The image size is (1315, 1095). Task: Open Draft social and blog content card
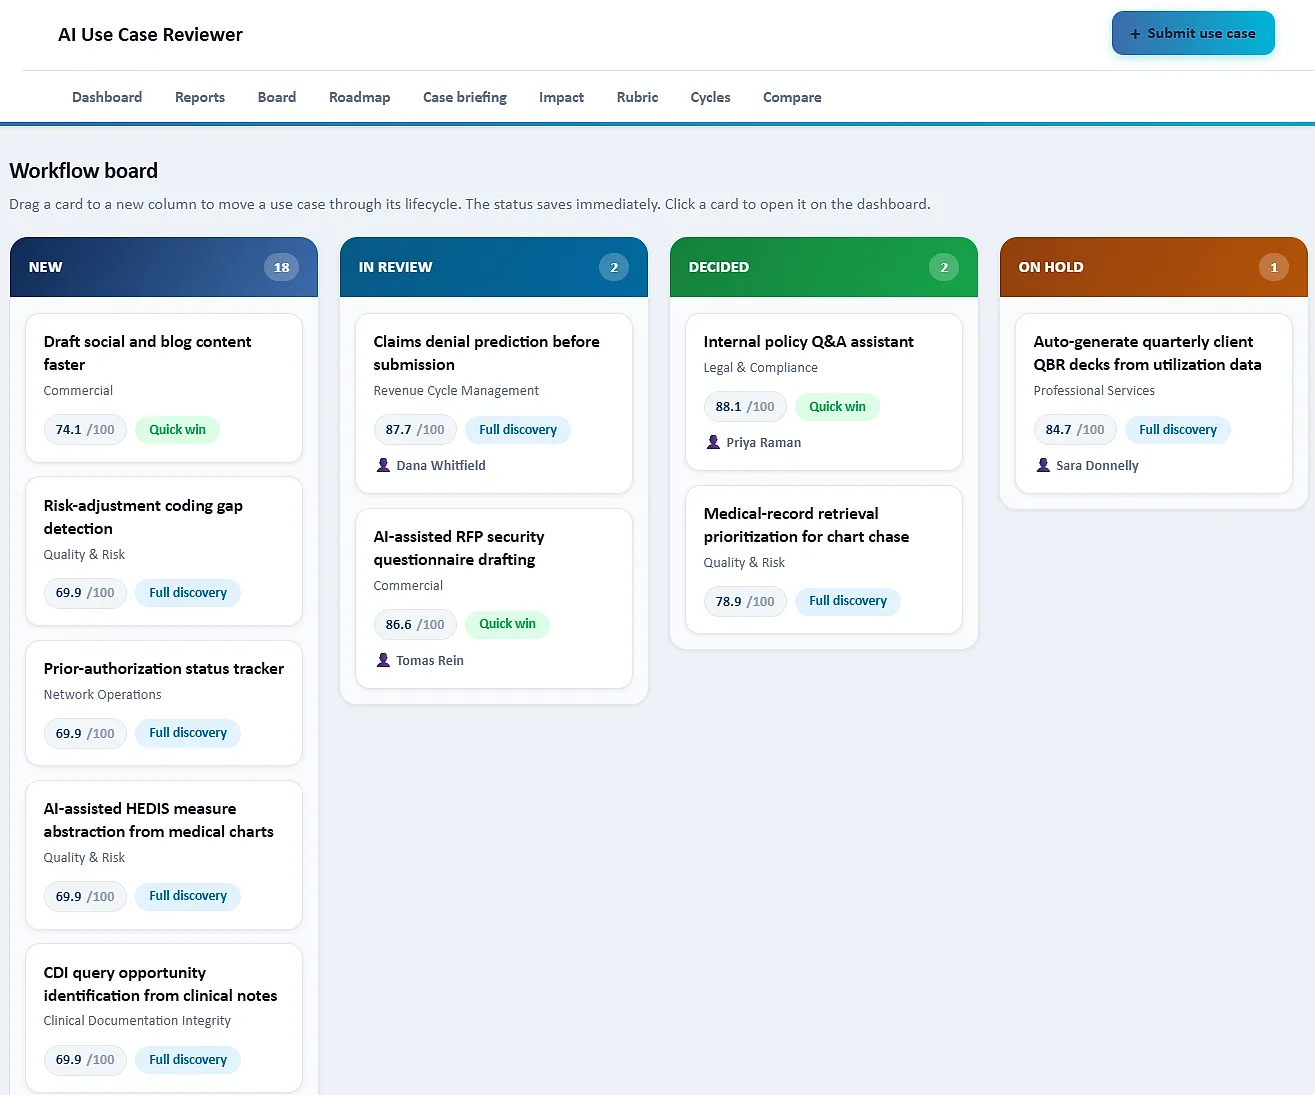click(x=164, y=388)
